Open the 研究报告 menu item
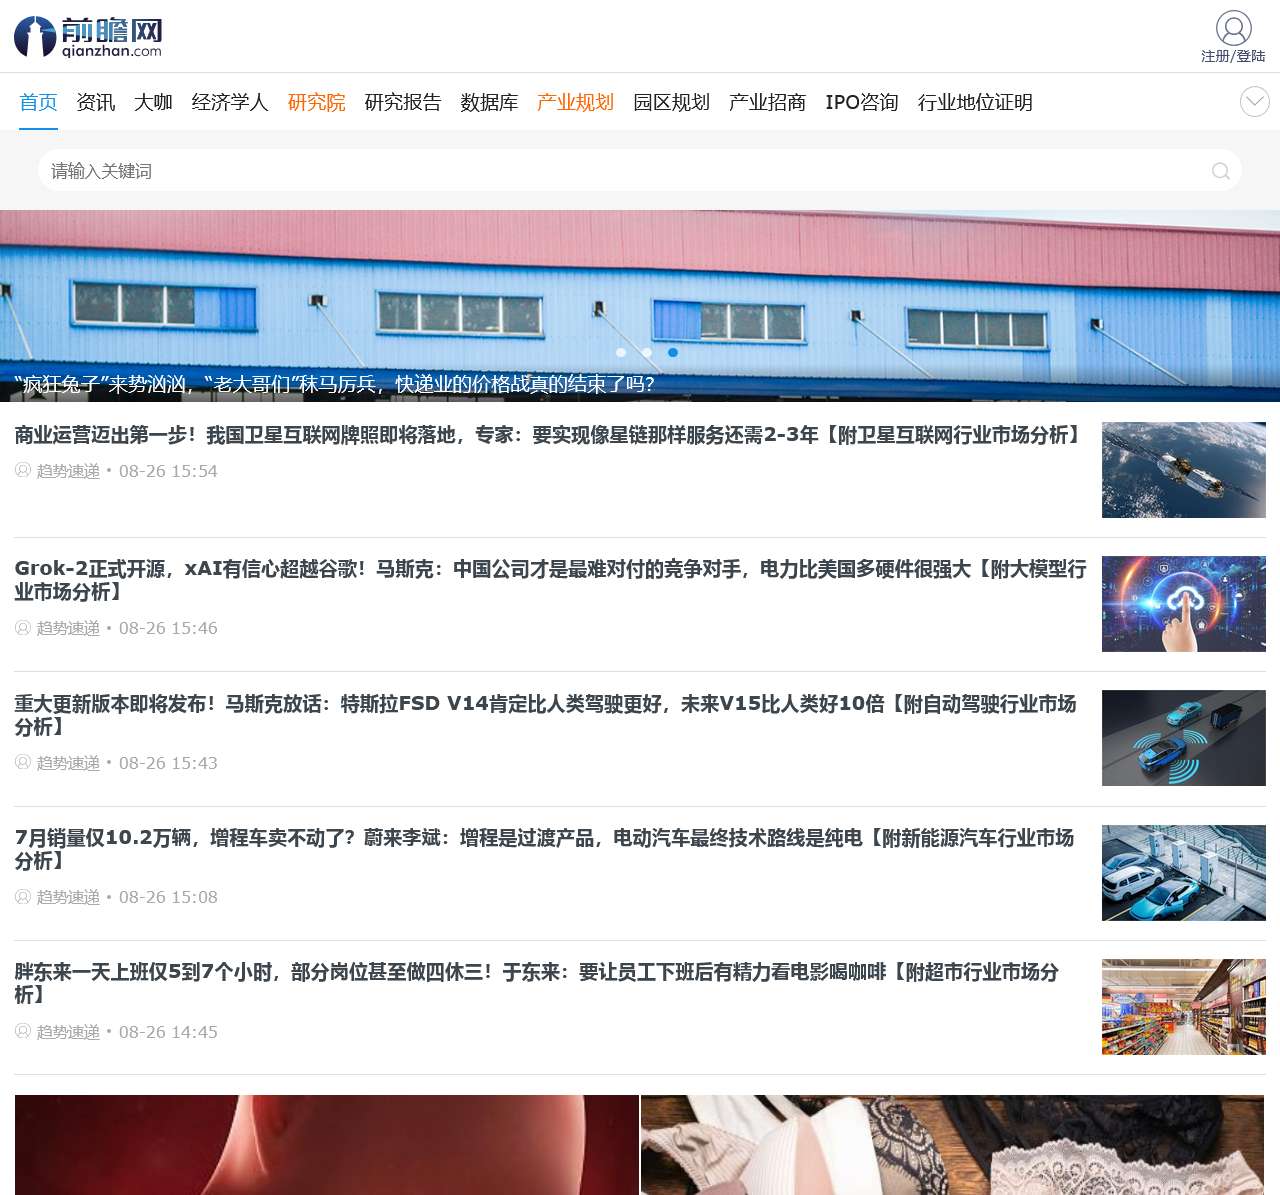 pyautogui.click(x=403, y=102)
